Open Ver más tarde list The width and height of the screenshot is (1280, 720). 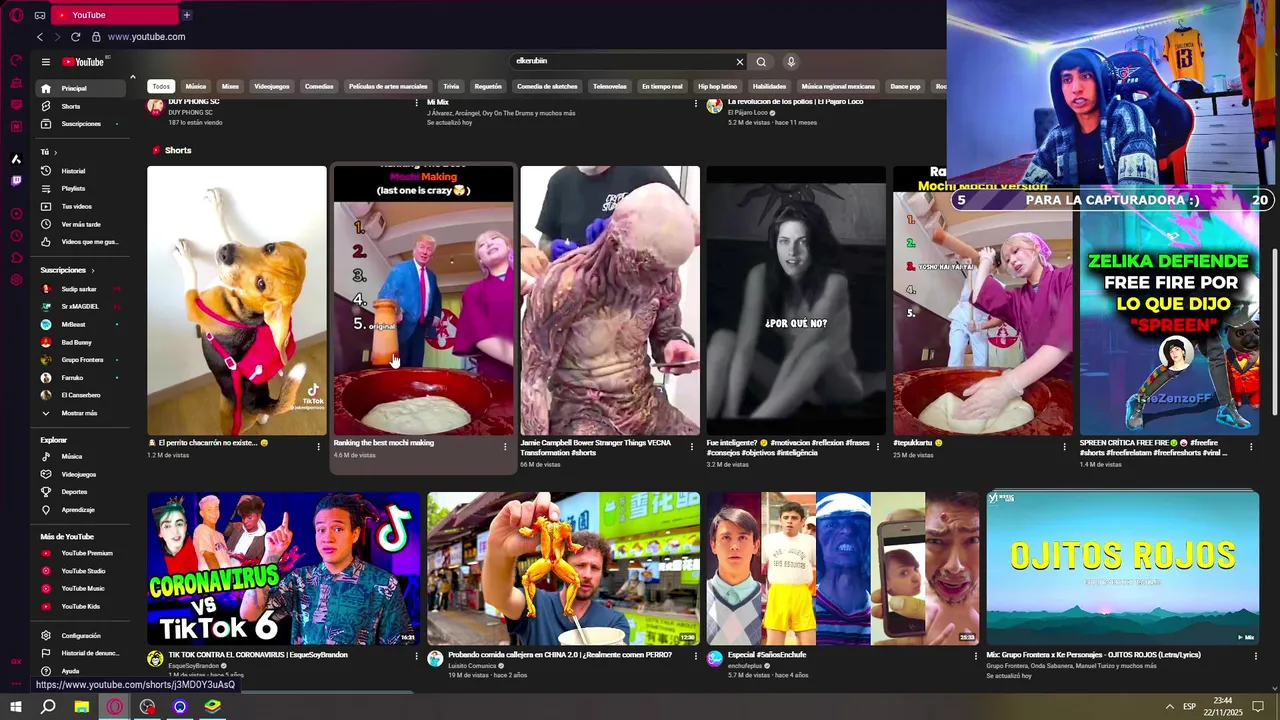pos(80,224)
